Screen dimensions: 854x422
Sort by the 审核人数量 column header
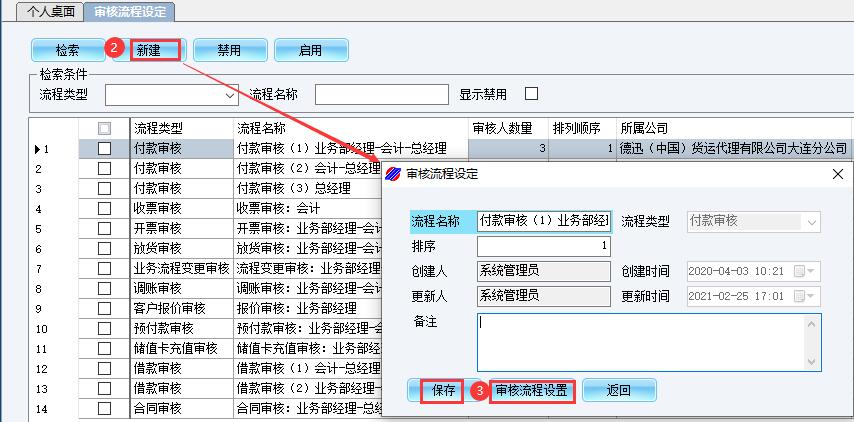pos(506,129)
